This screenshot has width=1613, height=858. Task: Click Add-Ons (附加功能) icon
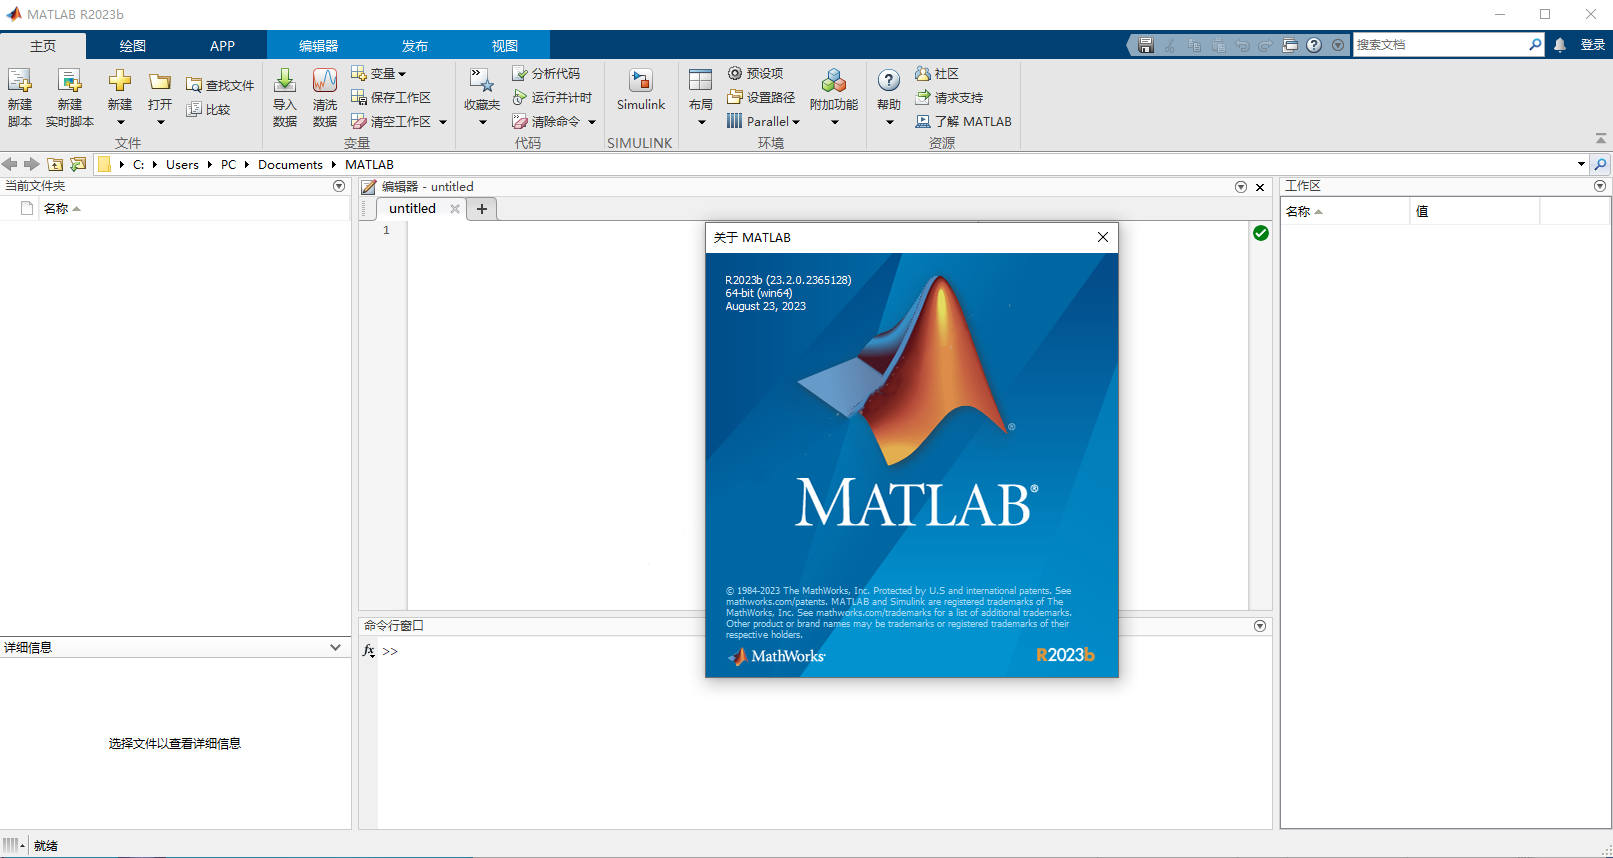pos(834,81)
